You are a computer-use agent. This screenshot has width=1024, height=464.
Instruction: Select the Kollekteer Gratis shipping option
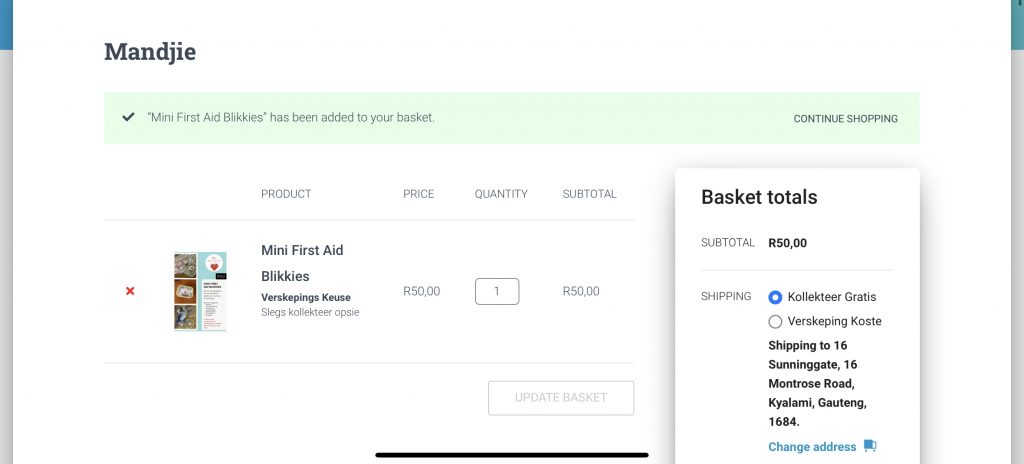(x=775, y=297)
